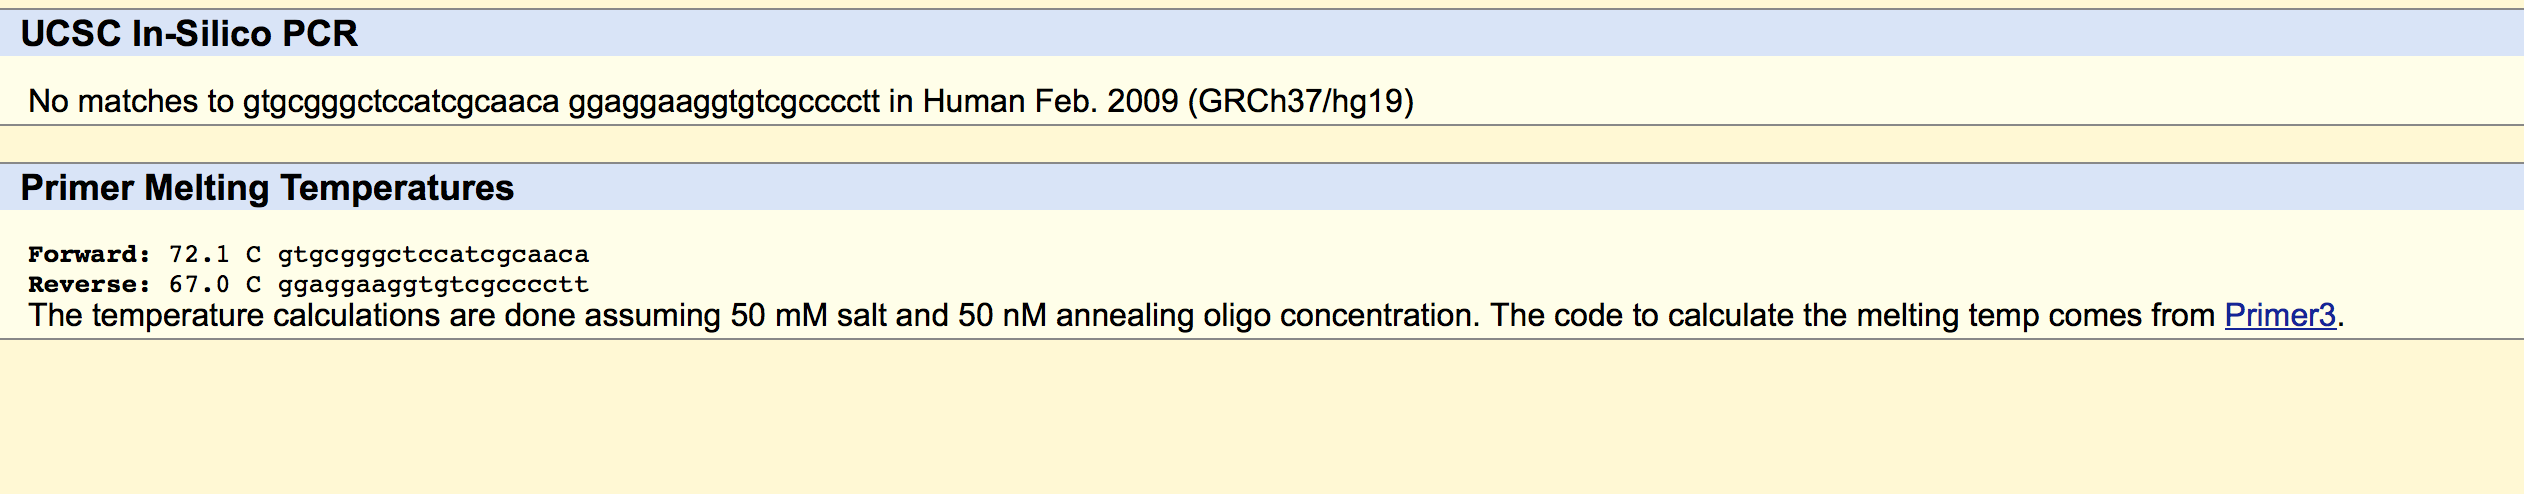Click the "No matches to" text
The image size is (2524, 494).
pyautogui.click(x=130, y=101)
